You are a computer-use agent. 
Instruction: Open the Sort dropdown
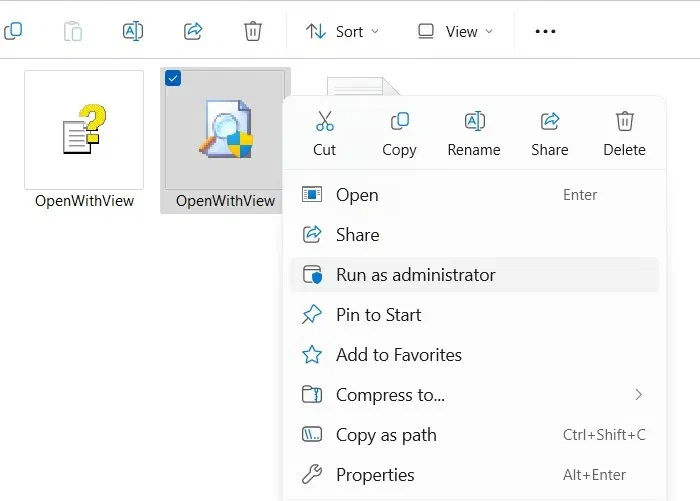[x=342, y=31]
